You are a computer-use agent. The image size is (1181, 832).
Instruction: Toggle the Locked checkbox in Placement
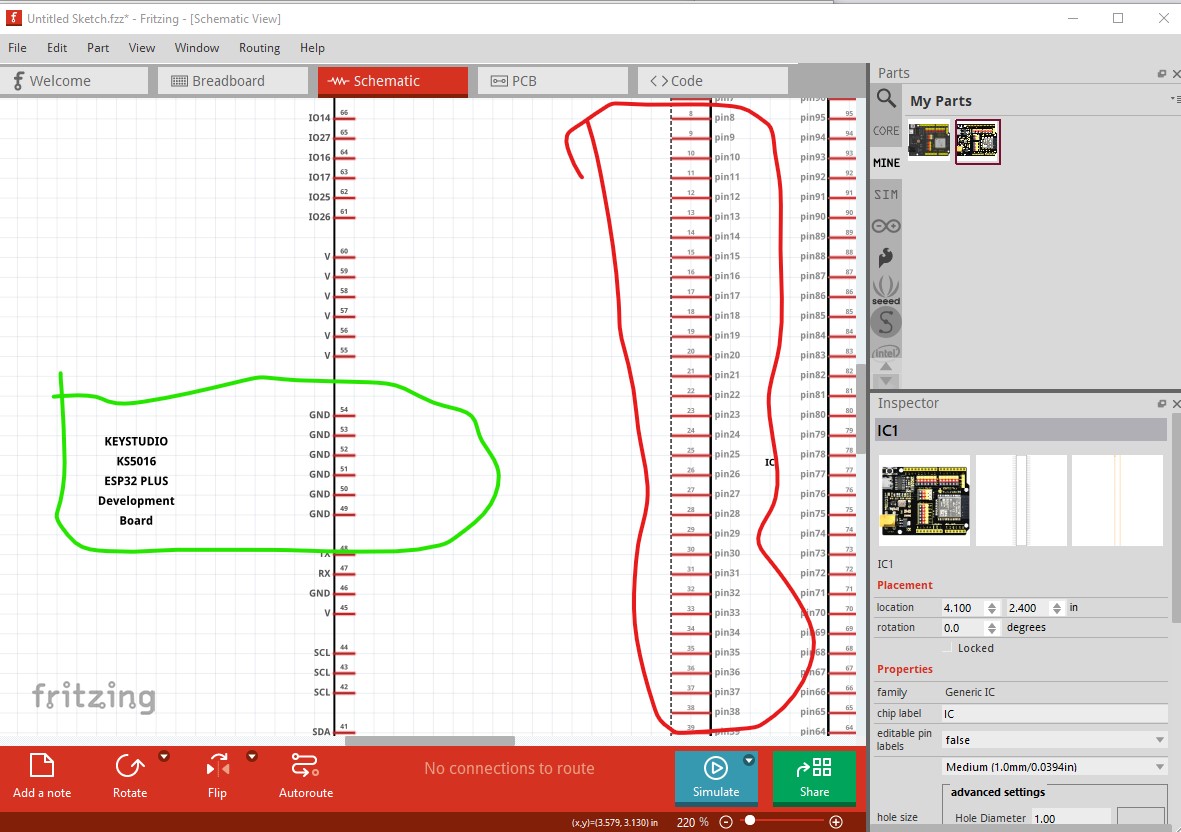948,648
